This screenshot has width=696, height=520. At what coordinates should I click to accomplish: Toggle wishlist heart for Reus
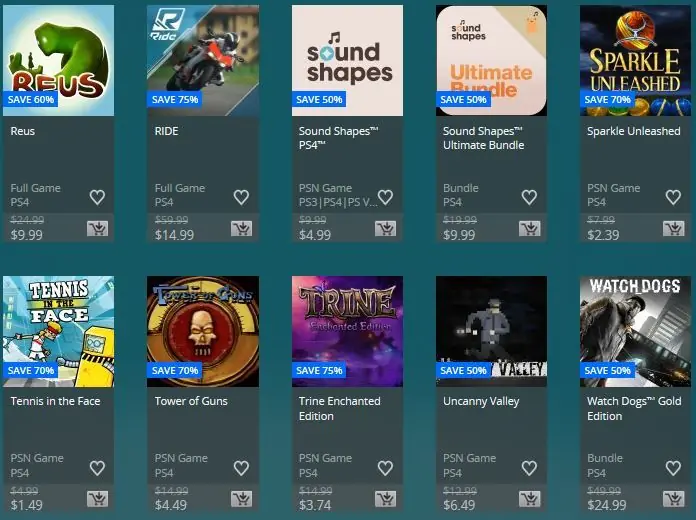tap(97, 197)
